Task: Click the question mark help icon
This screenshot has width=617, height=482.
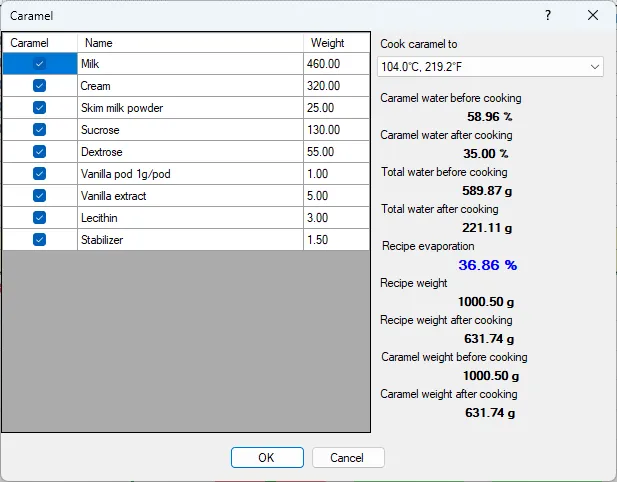Action: tap(548, 15)
